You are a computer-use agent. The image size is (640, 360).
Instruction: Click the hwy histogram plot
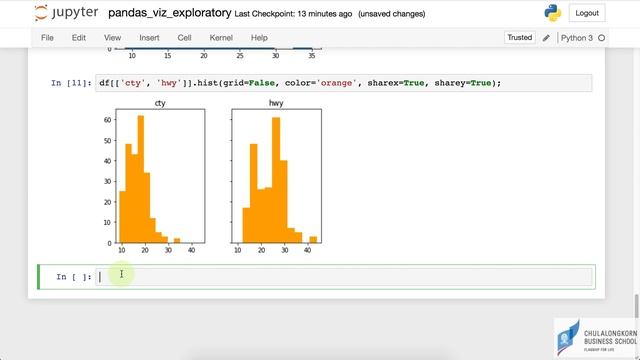276,176
